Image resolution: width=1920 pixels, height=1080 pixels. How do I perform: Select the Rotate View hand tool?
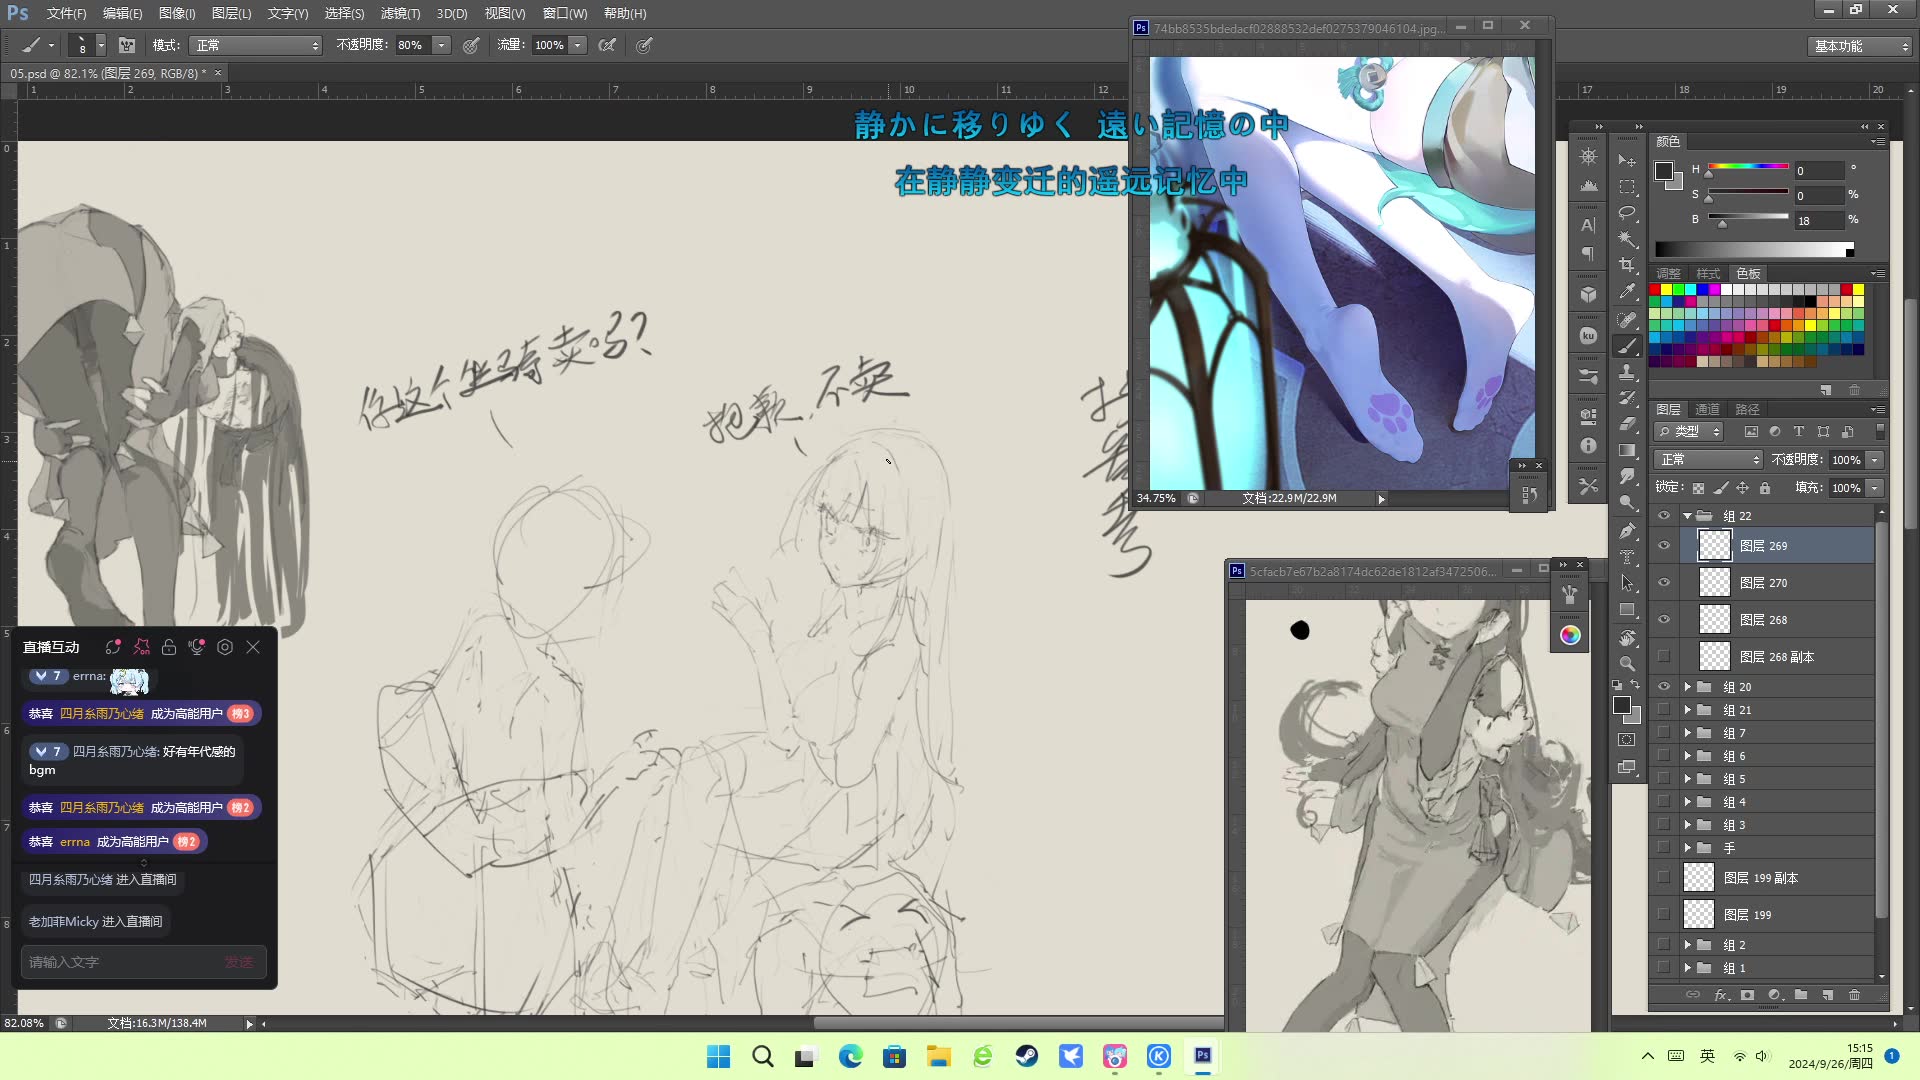click(1627, 637)
